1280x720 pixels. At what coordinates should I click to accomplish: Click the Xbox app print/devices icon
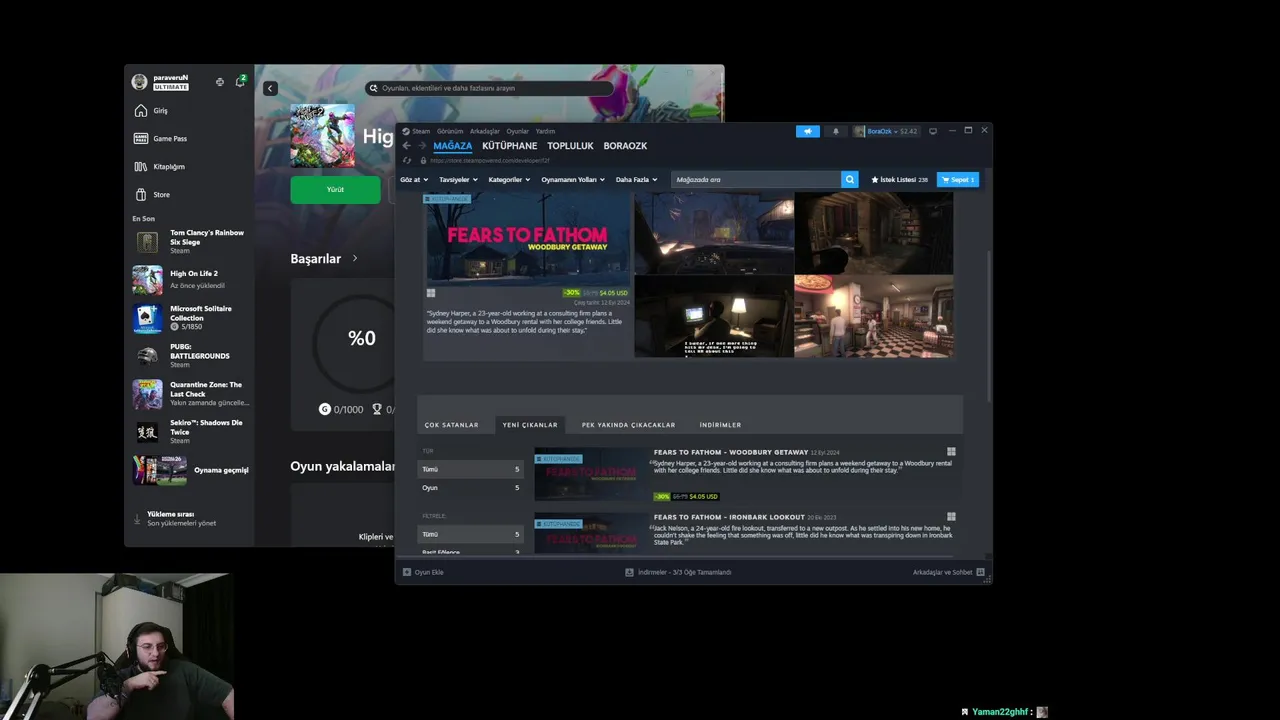[x=220, y=82]
